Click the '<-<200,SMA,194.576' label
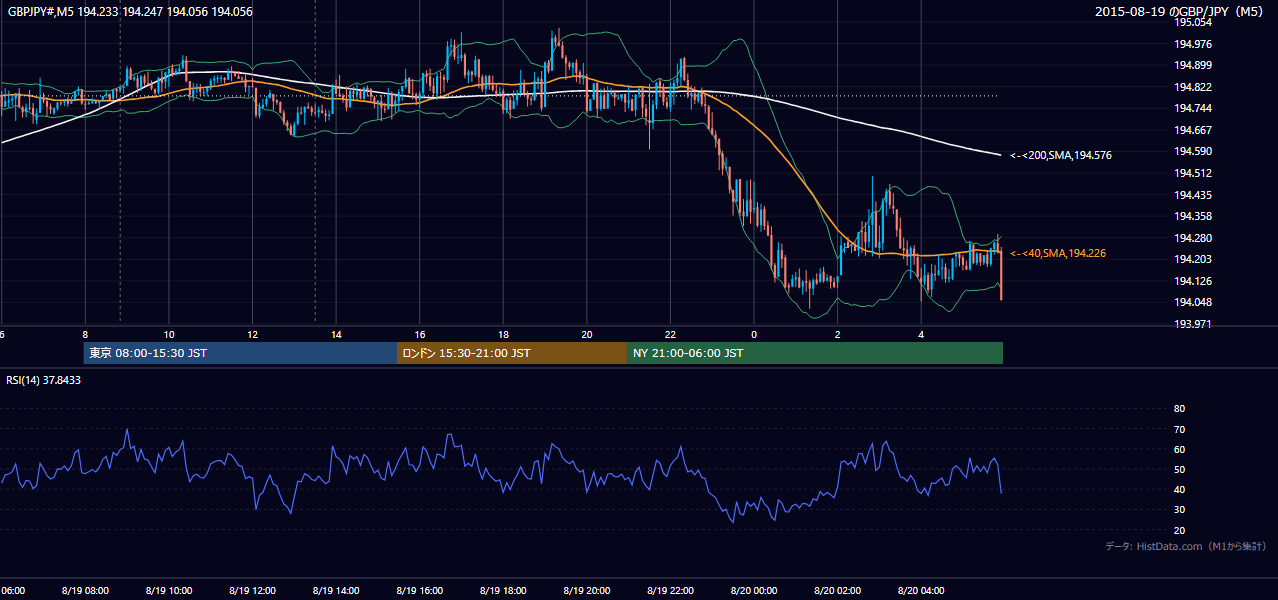1278x600 pixels. [x=1060, y=155]
